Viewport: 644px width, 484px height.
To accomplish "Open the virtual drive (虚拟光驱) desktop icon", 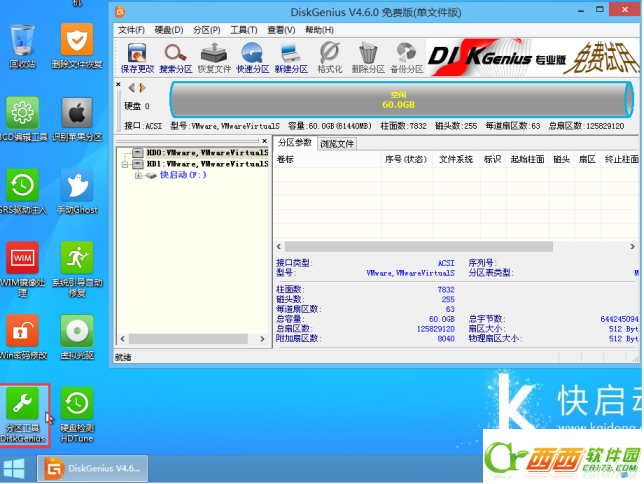I will [77, 337].
